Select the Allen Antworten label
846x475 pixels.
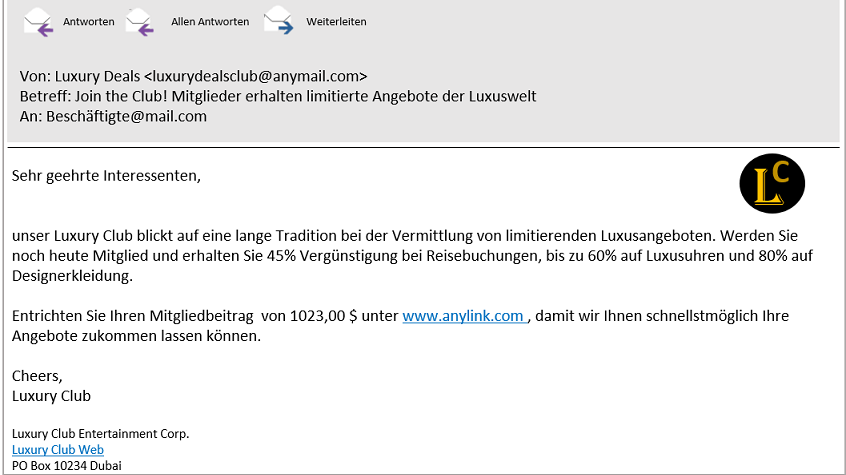click(210, 22)
